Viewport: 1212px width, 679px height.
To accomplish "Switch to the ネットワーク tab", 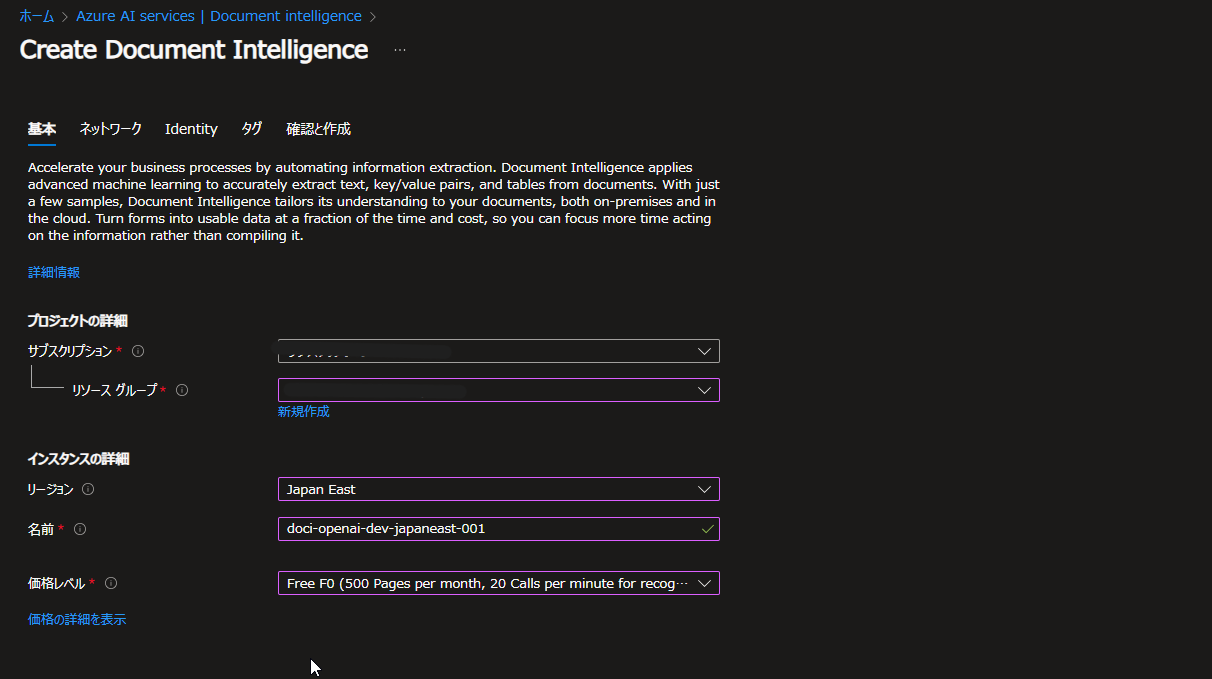I will [111, 129].
